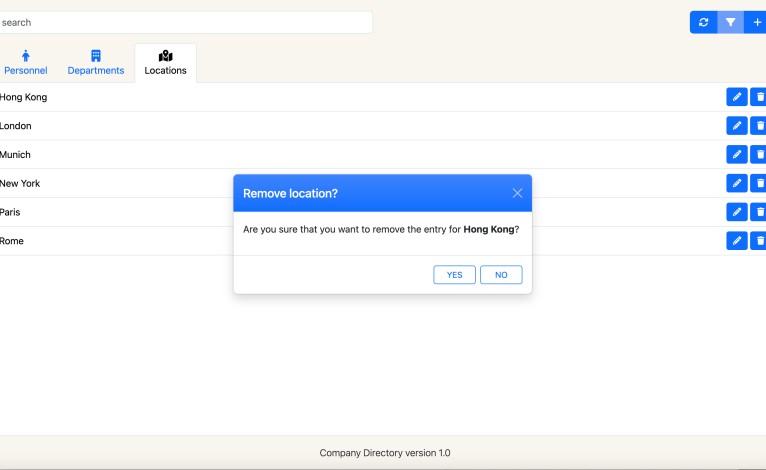Remove the London entry via trash icon

[x=759, y=126]
